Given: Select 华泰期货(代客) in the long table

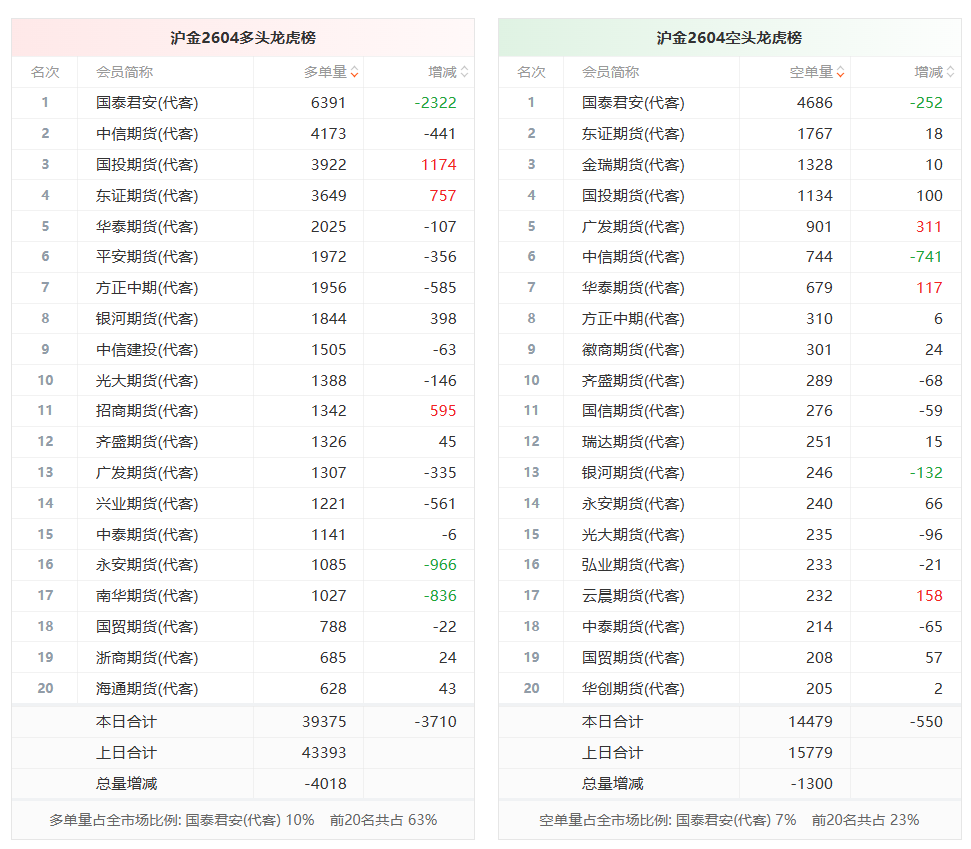Looking at the screenshot, I should tap(147, 227).
